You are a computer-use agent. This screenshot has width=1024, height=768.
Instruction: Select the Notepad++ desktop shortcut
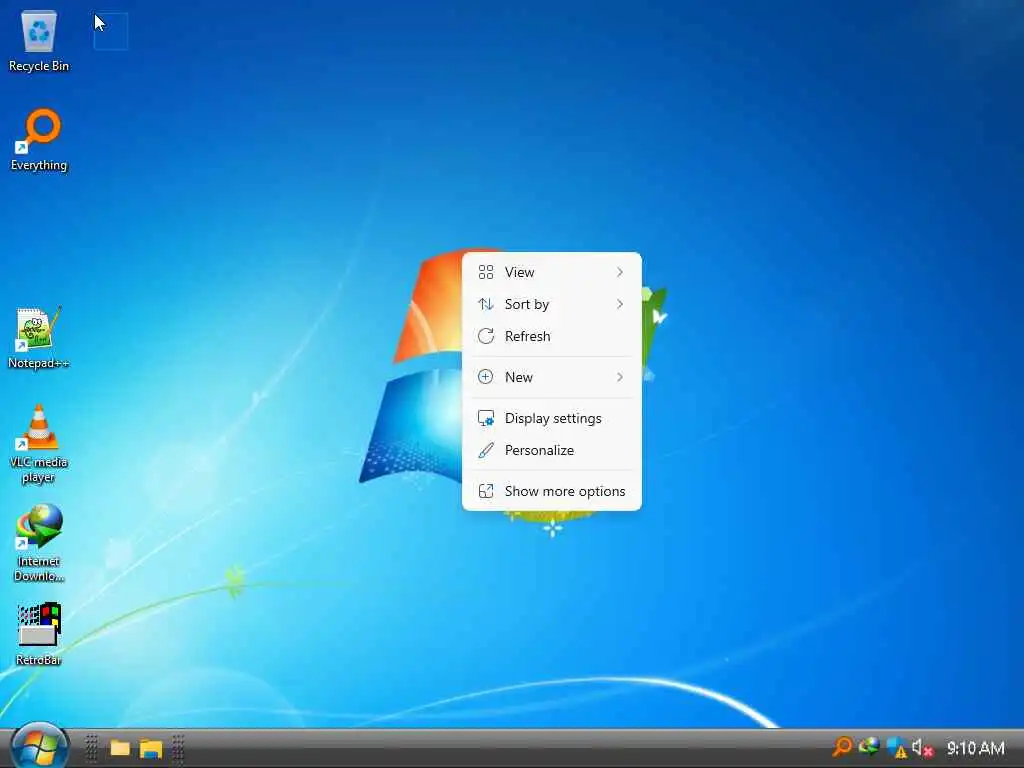[x=39, y=338]
